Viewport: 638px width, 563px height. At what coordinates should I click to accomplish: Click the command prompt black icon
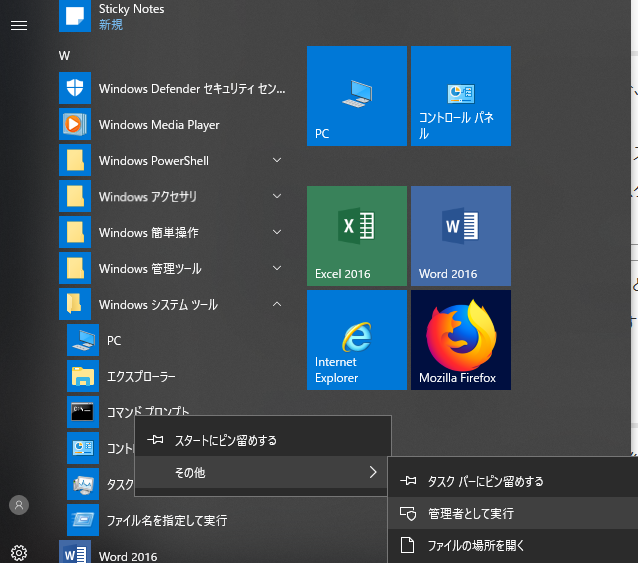83,412
